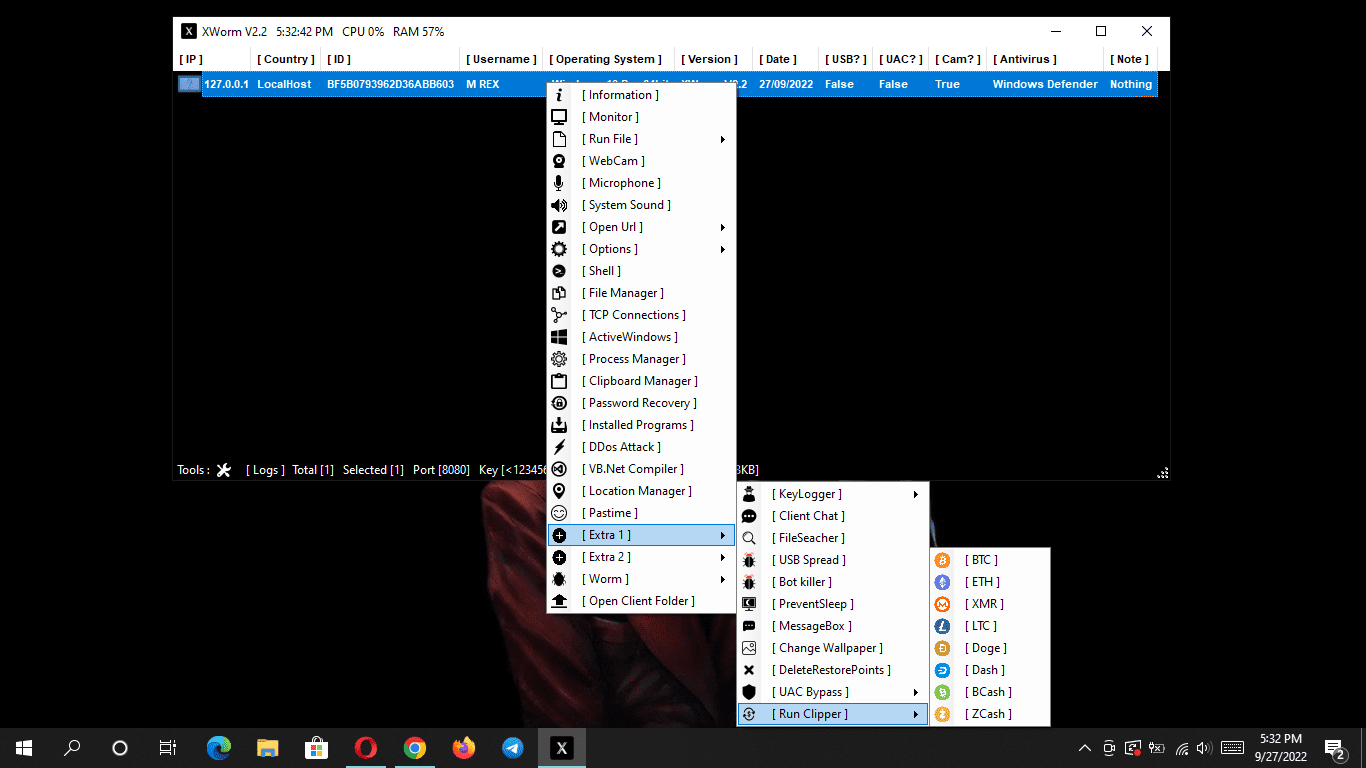Start the DDos Attack tool
This screenshot has width=1366, height=768.
coord(620,446)
